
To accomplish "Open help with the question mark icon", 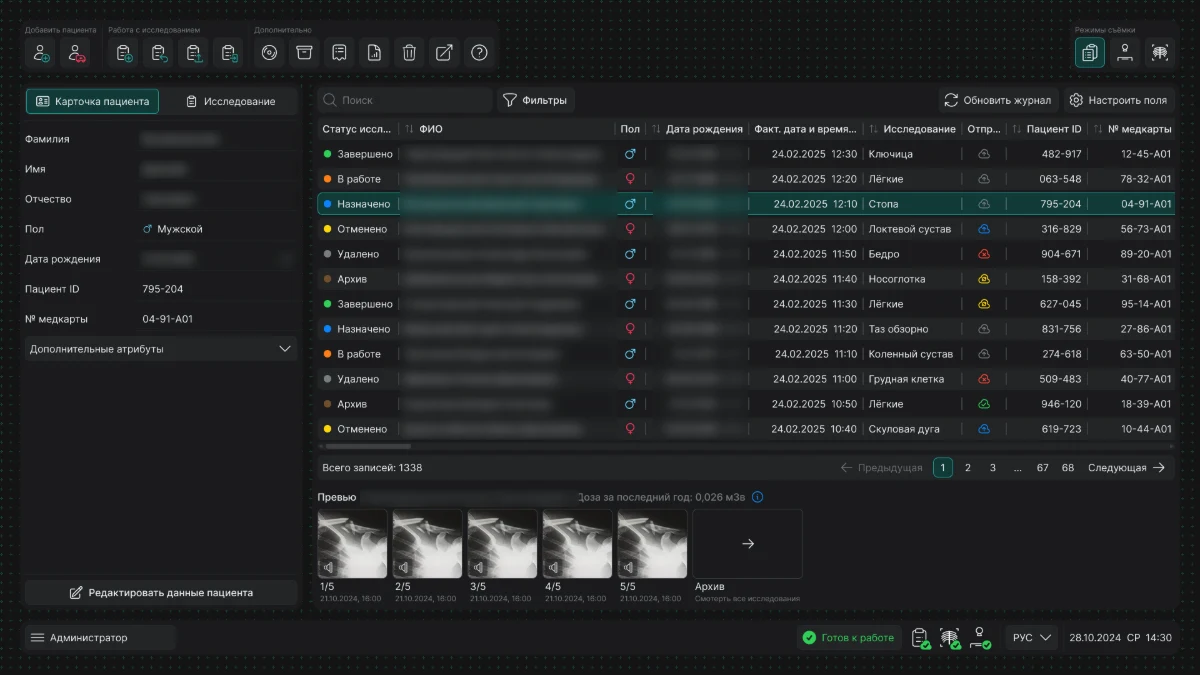I will point(480,53).
